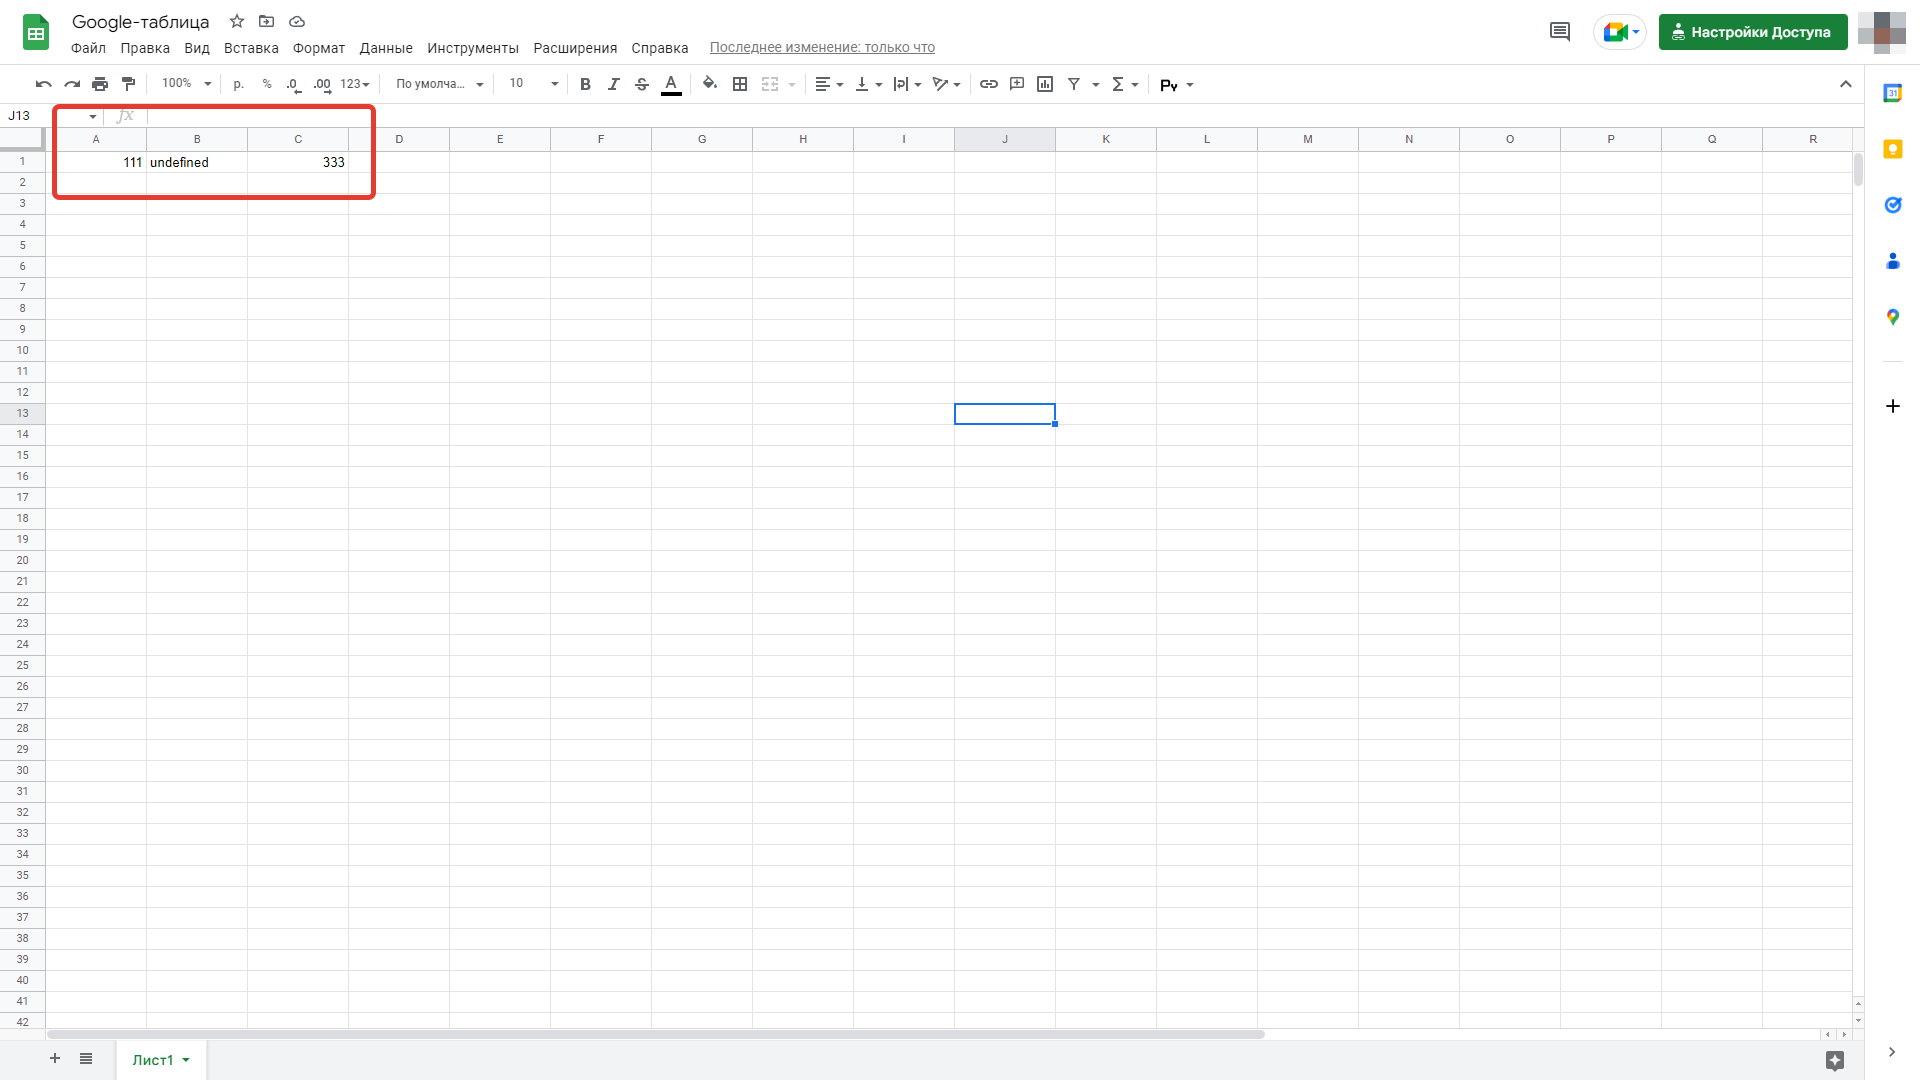This screenshot has height=1080, width=1920.
Task: Click the paint format roller icon
Action: click(128, 84)
